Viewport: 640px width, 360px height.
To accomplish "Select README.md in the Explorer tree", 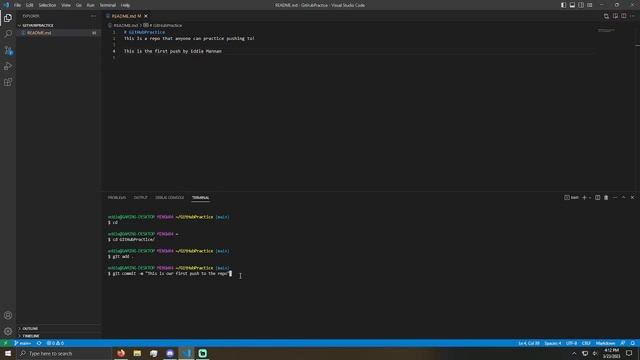I will click(x=58, y=33).
